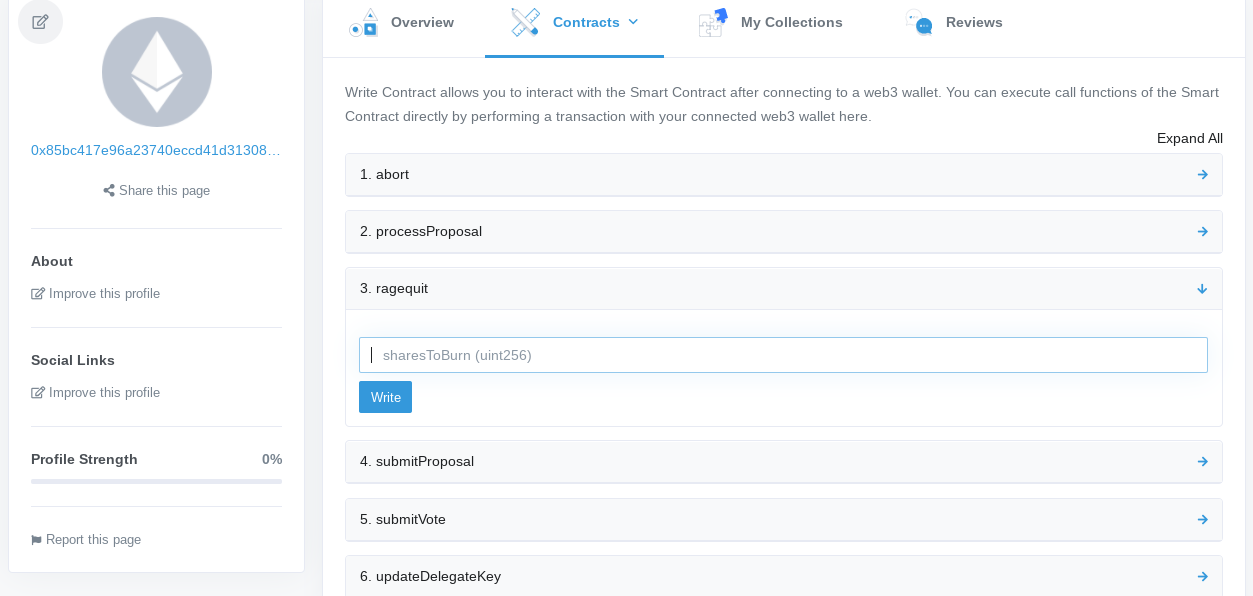Focus the sharesToBurn input field
The image size is (1253, 596).
pos(783,355)
